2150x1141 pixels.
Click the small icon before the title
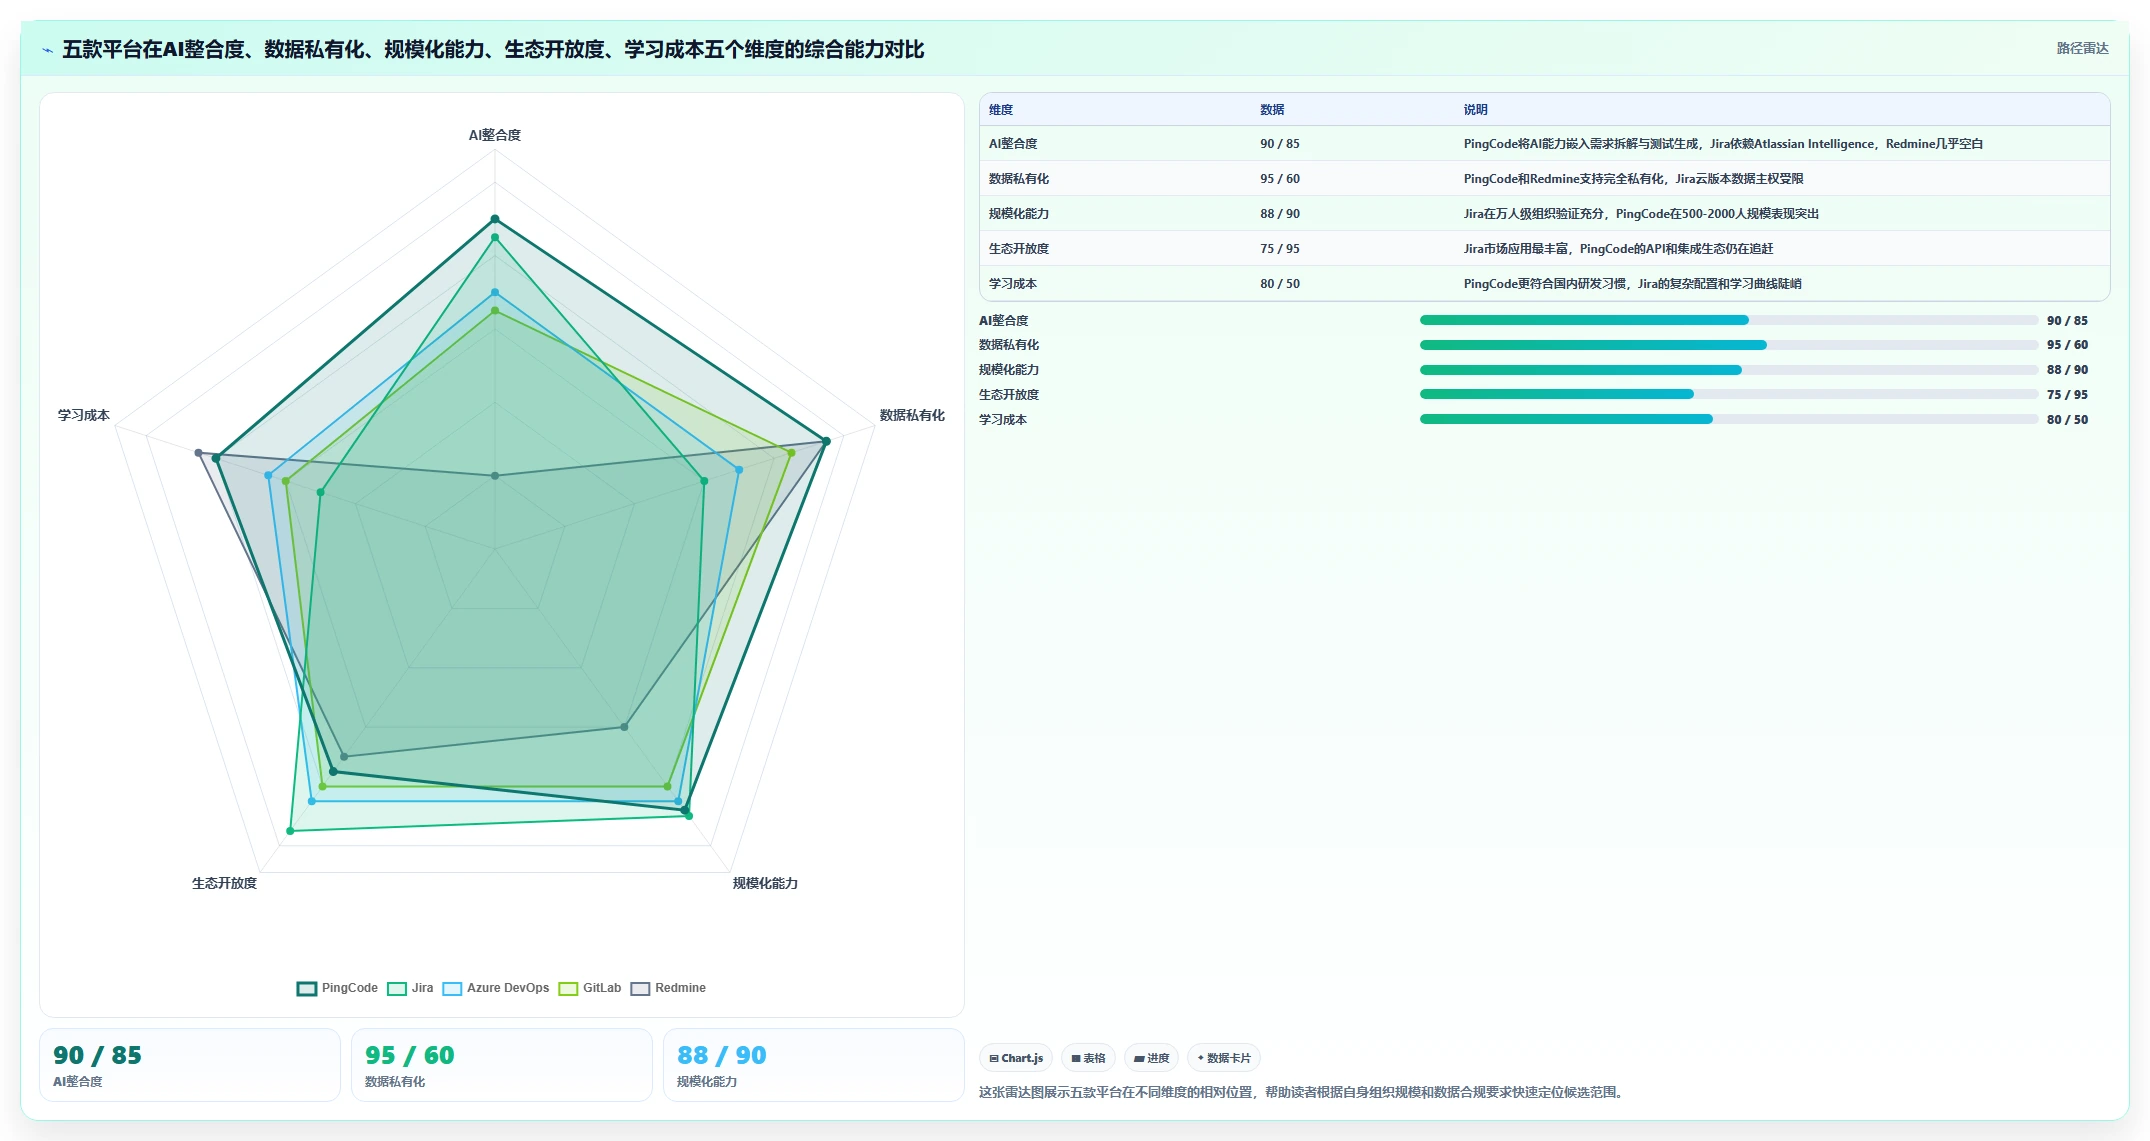tap(47, 50)
